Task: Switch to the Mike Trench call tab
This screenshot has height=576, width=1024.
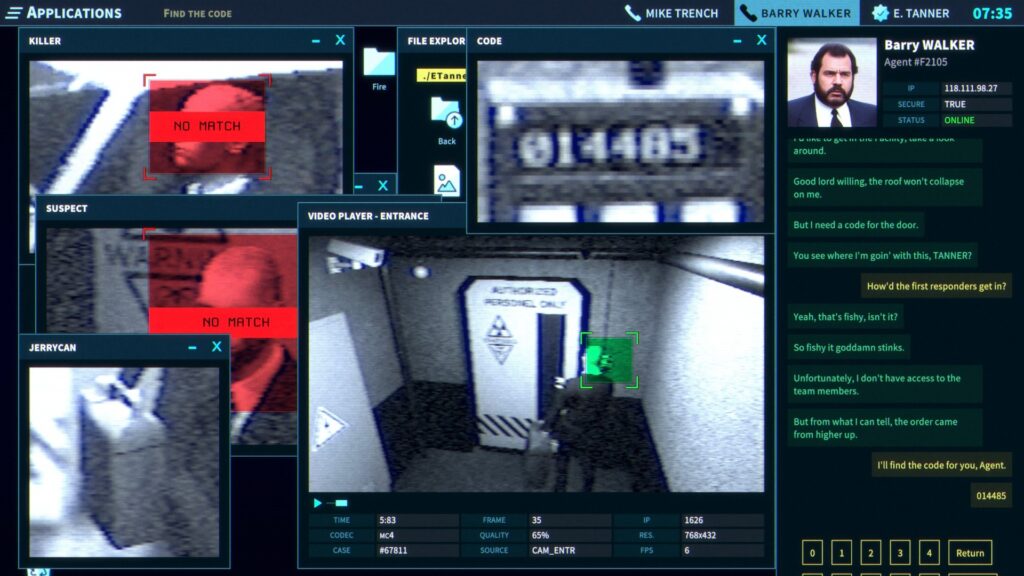Action: [x=672, y=13]
